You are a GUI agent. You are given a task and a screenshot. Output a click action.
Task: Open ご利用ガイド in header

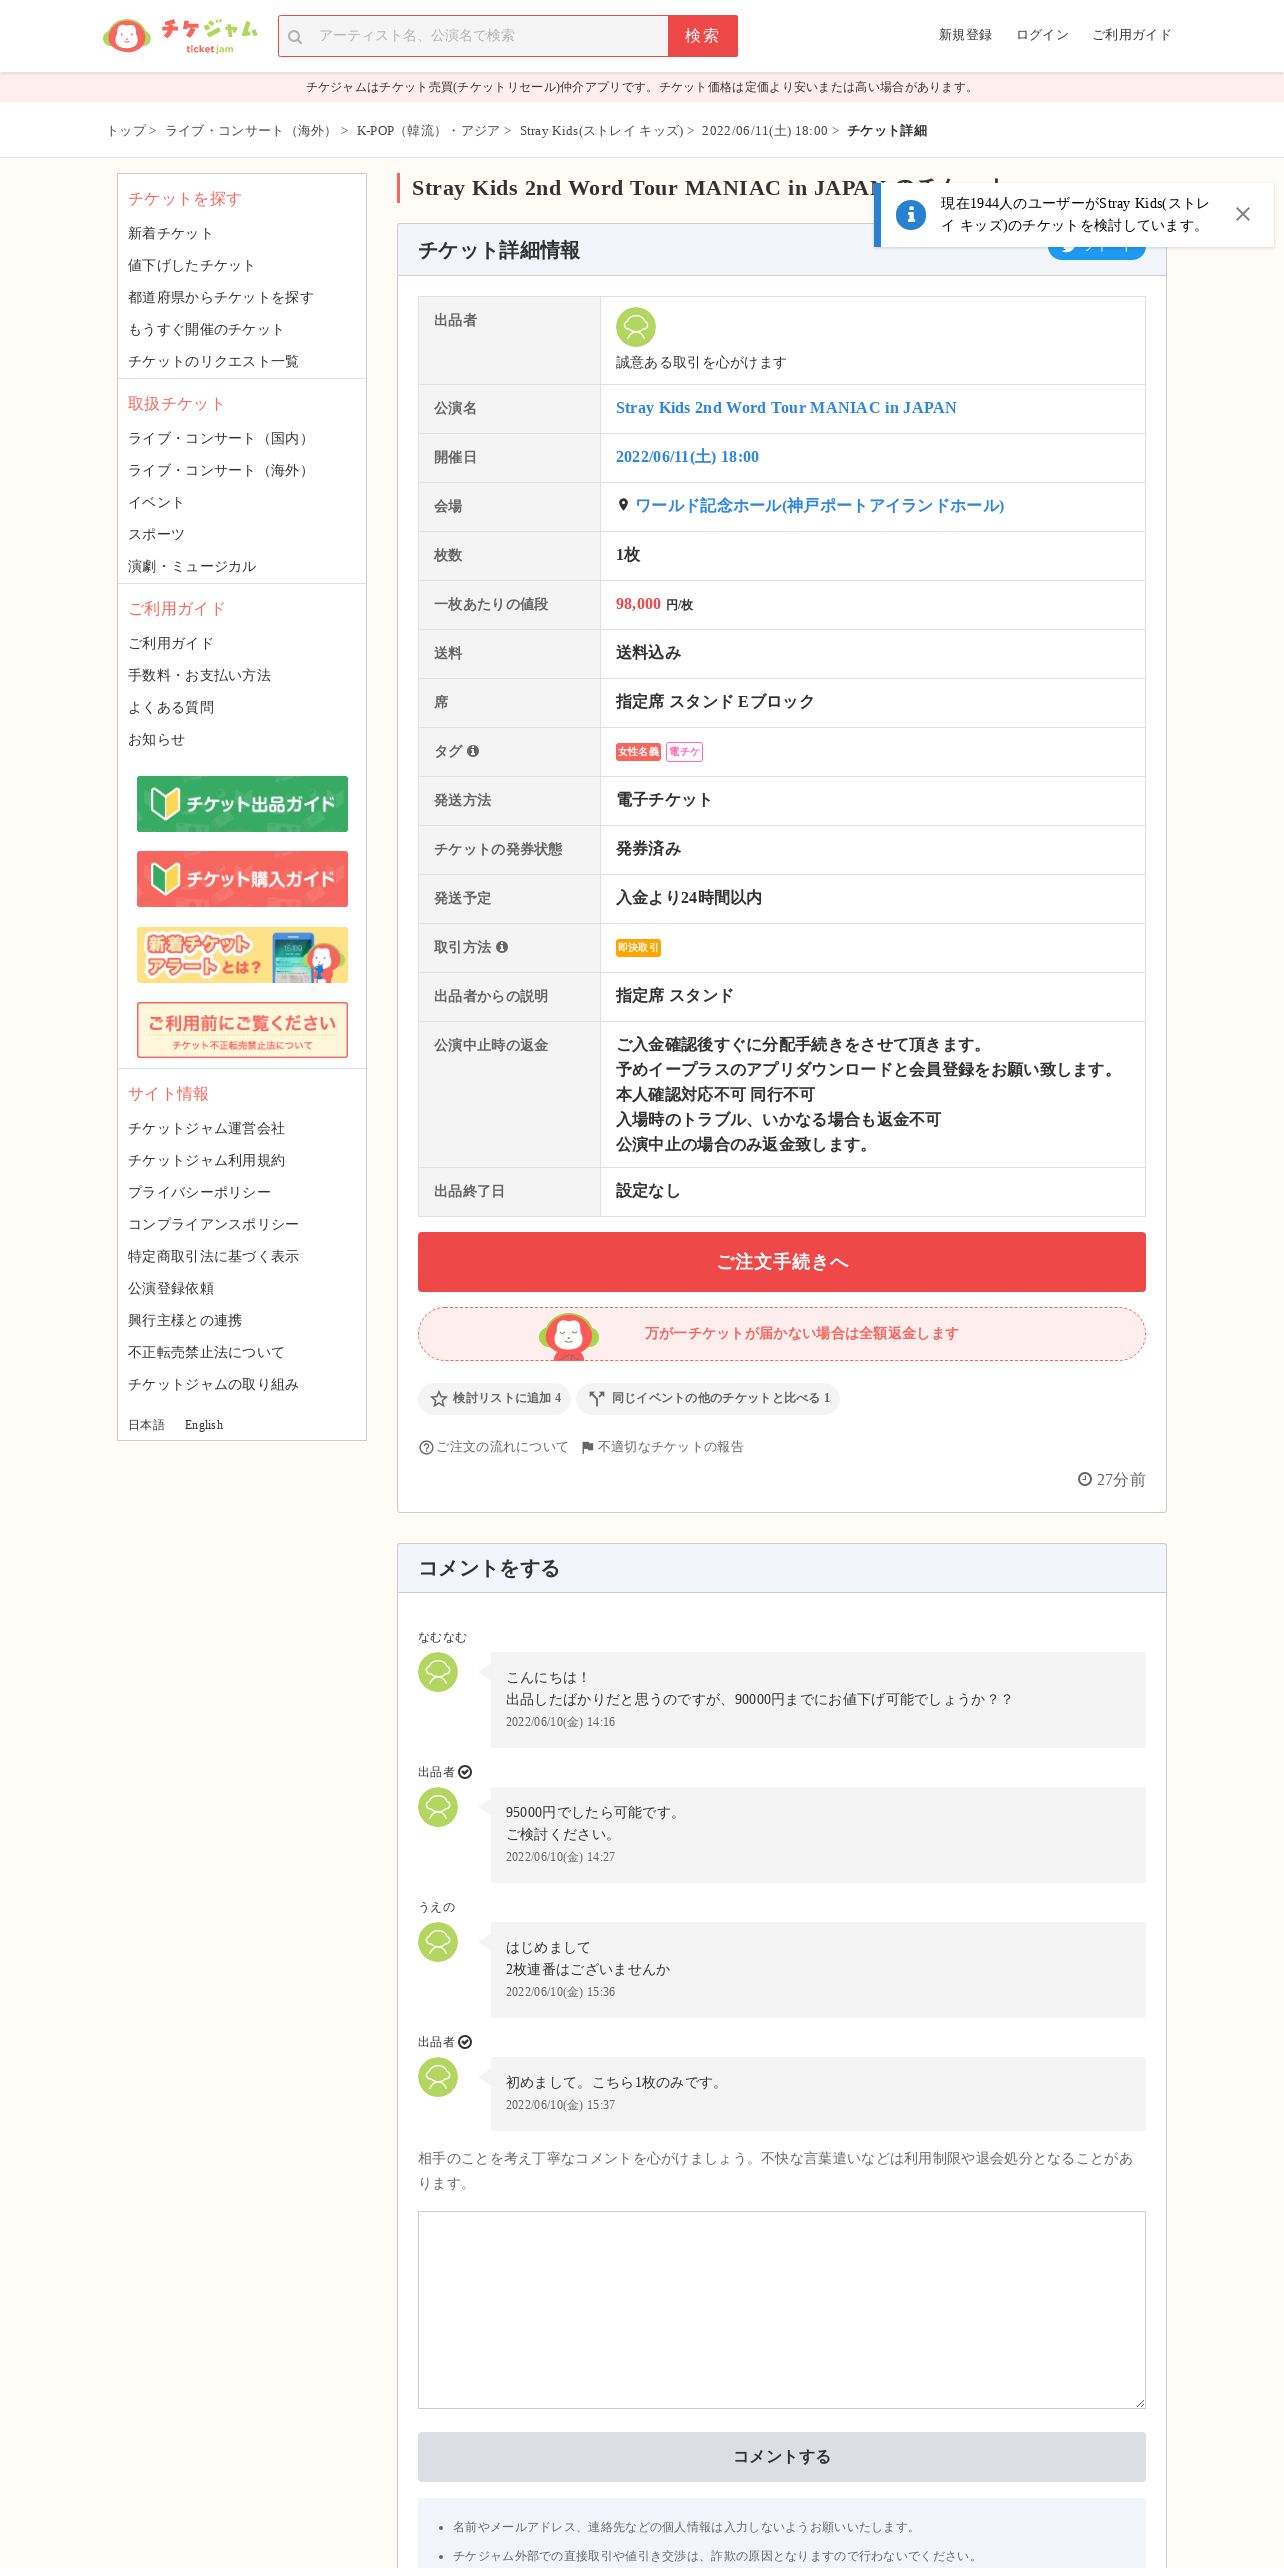pyautogui.click(x=1131, y=35)
